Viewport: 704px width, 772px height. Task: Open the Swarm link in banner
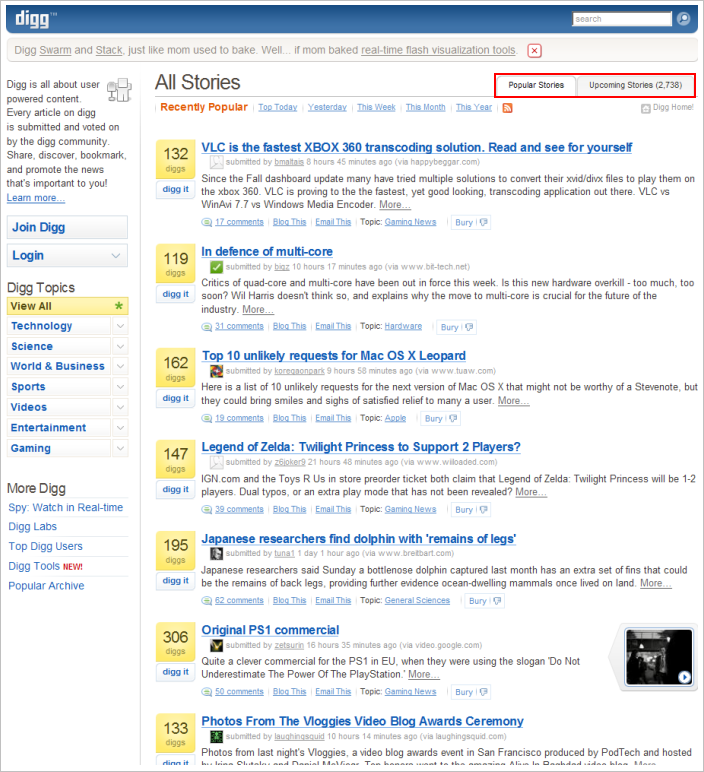pos(55,50)
